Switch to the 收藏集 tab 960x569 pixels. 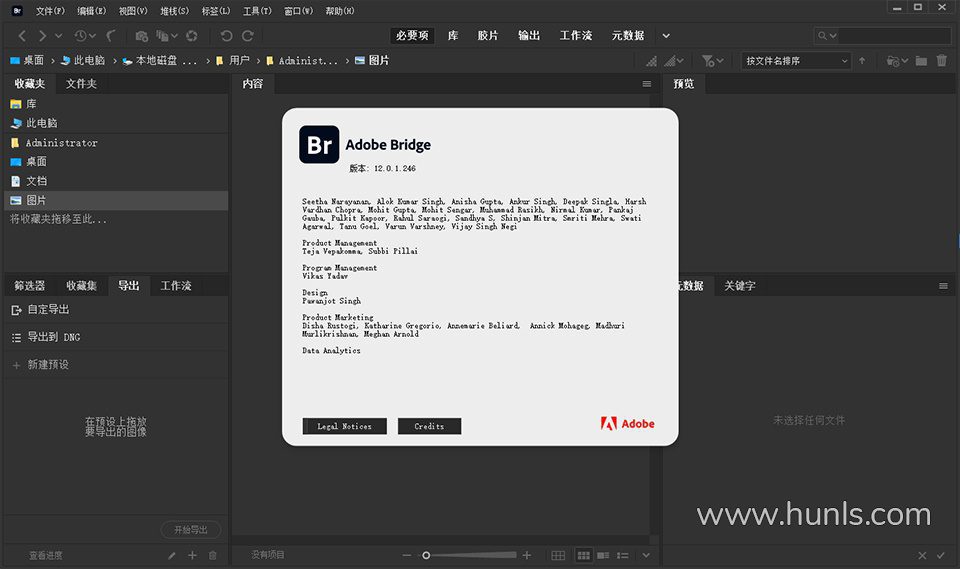(x=81, y=285)
